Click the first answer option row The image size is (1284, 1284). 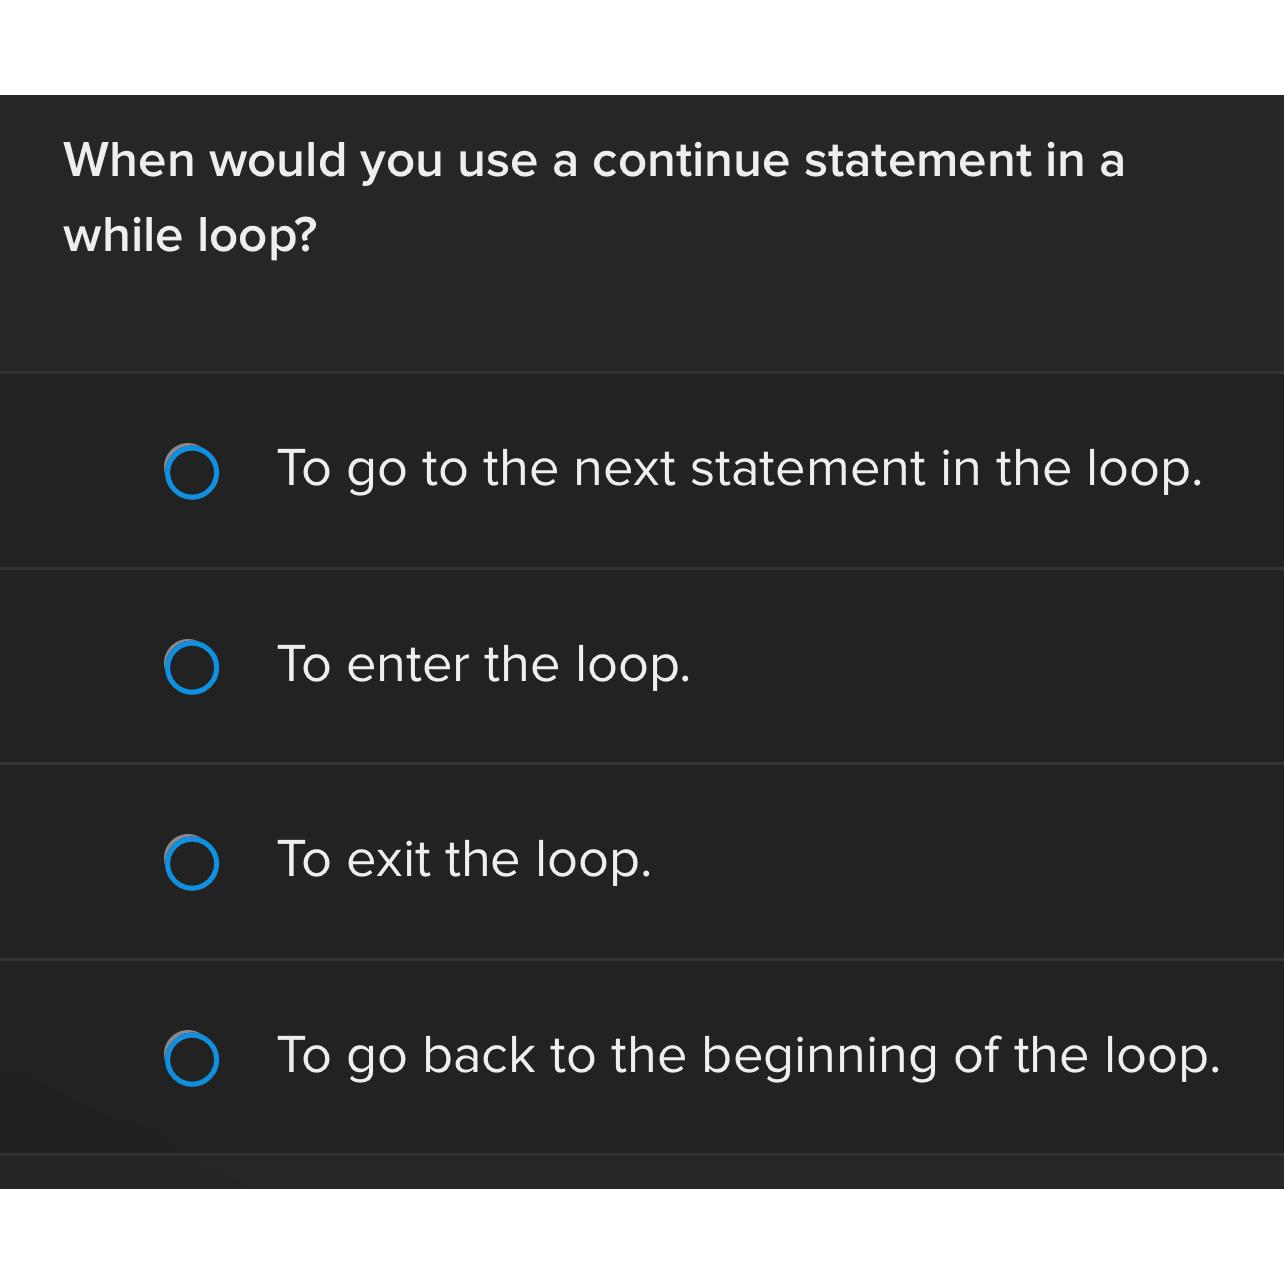[642, 470]
